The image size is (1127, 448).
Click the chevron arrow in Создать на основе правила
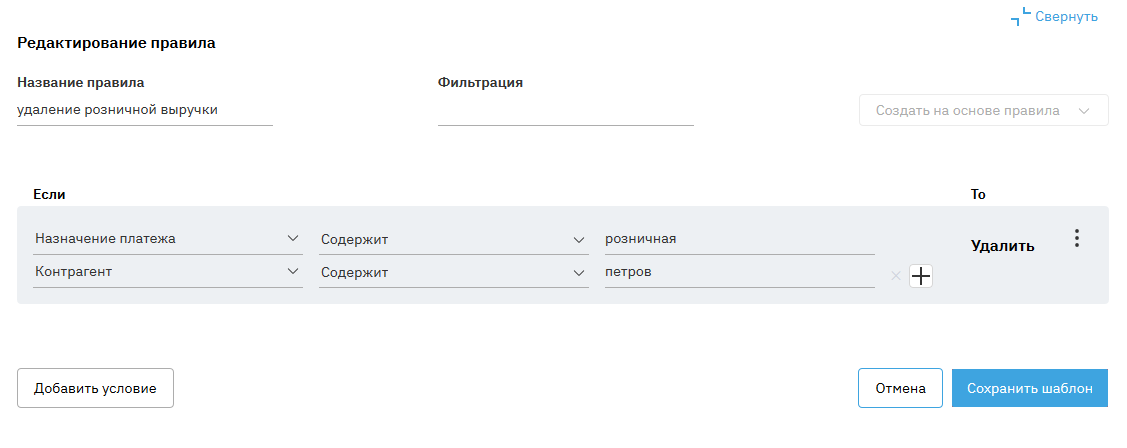pos(1085,111)
